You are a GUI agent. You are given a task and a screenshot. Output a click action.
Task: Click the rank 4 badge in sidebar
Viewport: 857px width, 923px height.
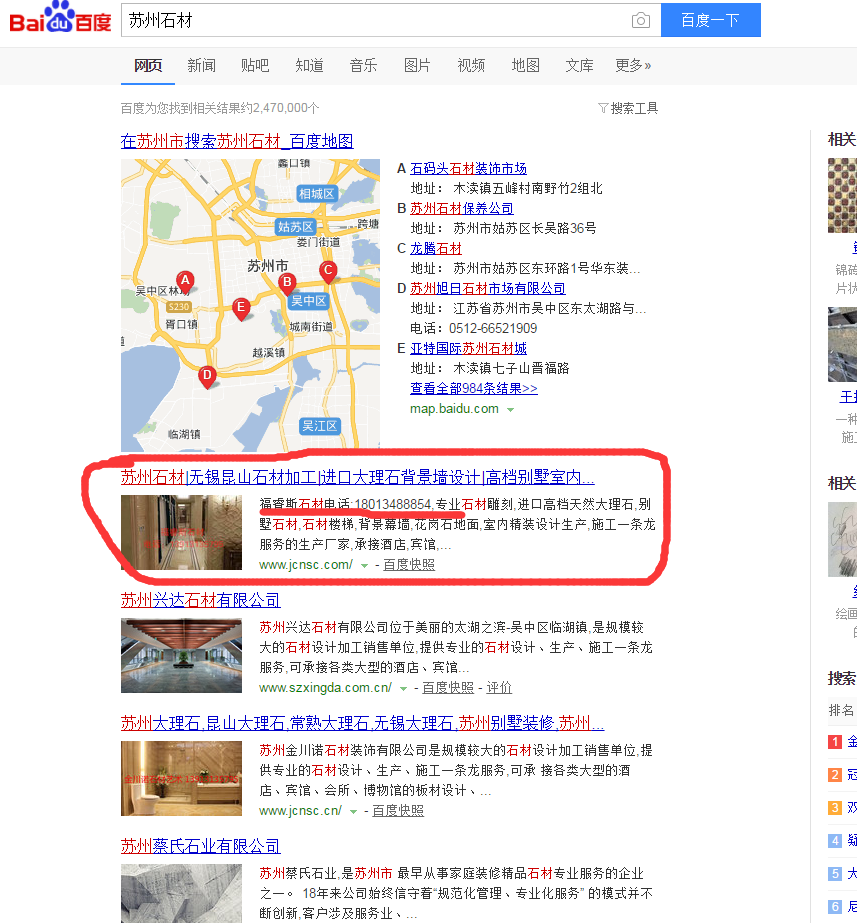tap(835, 841)
